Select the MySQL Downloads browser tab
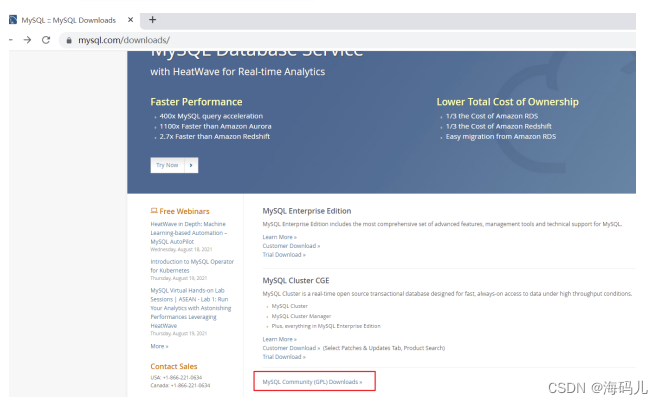Image resolution: width=663 pixels, height=404 pixels. pyautogui.click(x=72, y=20)
